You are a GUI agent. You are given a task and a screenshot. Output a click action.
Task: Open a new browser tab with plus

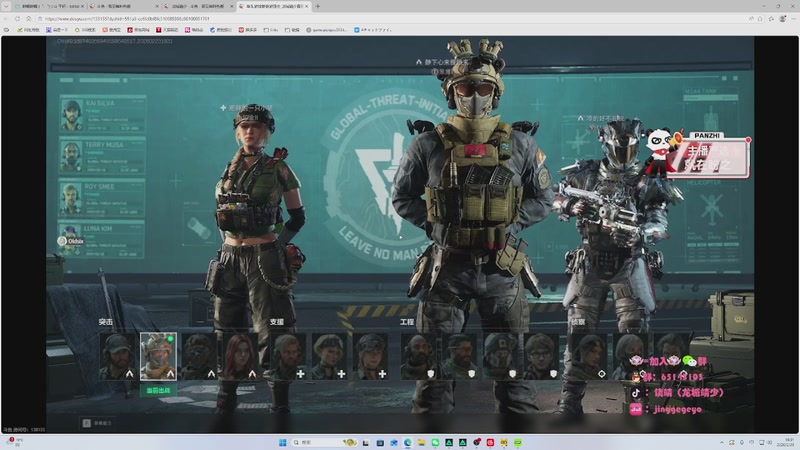tap(317, 6)
